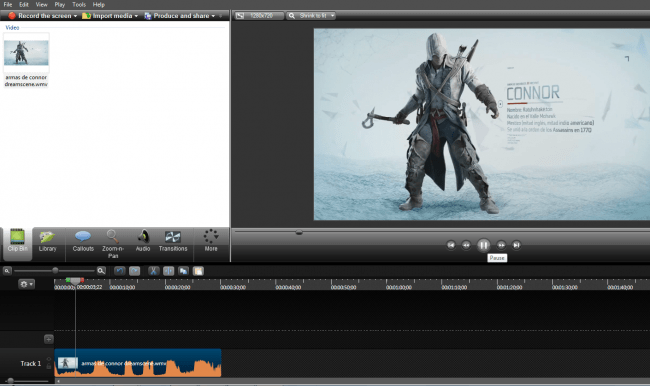650x386 pixels.
Task: Open the More tools tab
Action: [211, 241]
